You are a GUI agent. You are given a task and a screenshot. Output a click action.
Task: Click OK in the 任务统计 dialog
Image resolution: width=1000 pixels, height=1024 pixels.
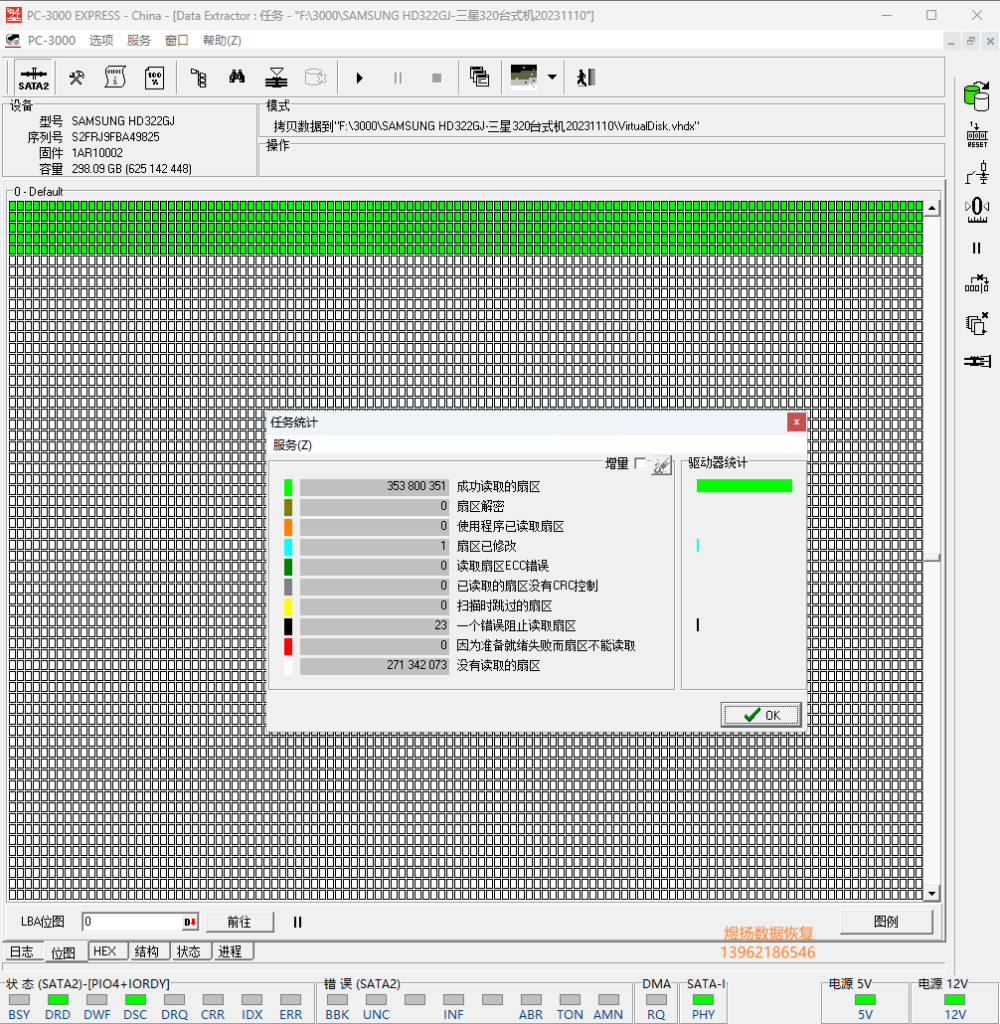pos(762,715)
